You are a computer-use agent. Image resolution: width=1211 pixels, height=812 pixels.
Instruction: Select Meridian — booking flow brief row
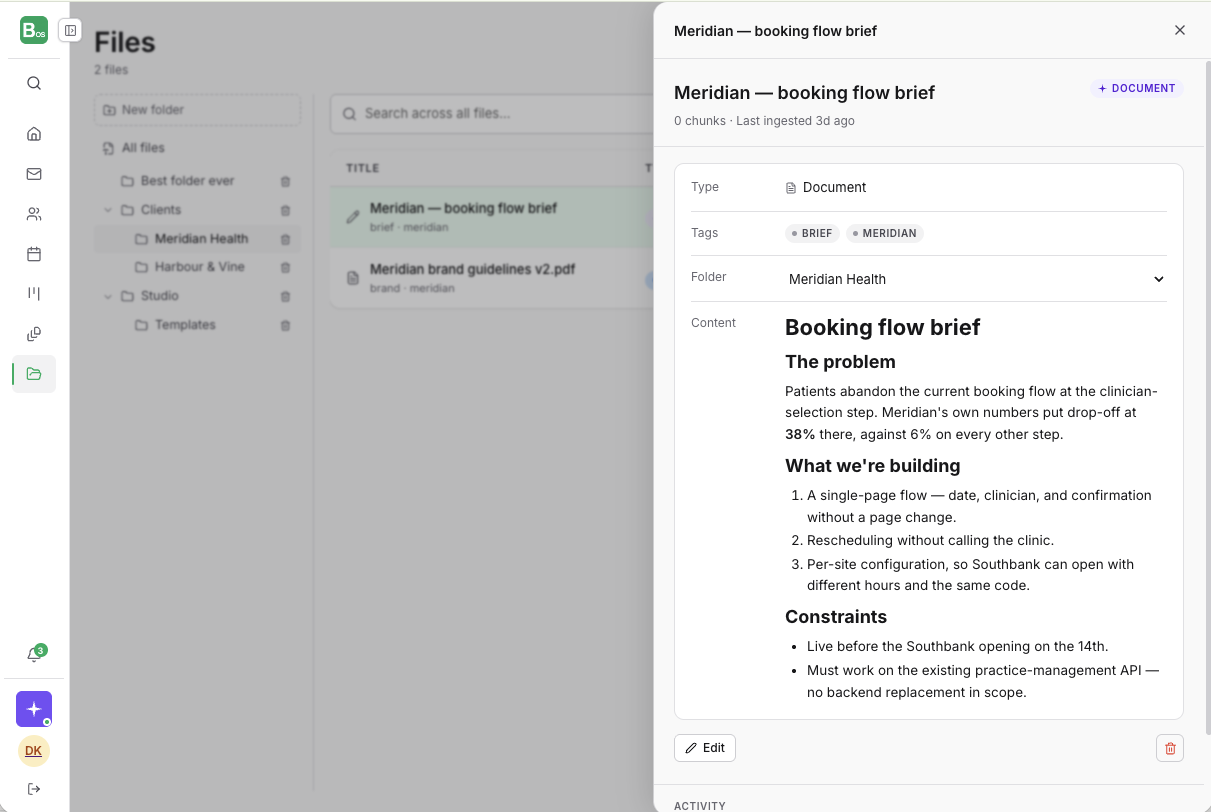492,217
